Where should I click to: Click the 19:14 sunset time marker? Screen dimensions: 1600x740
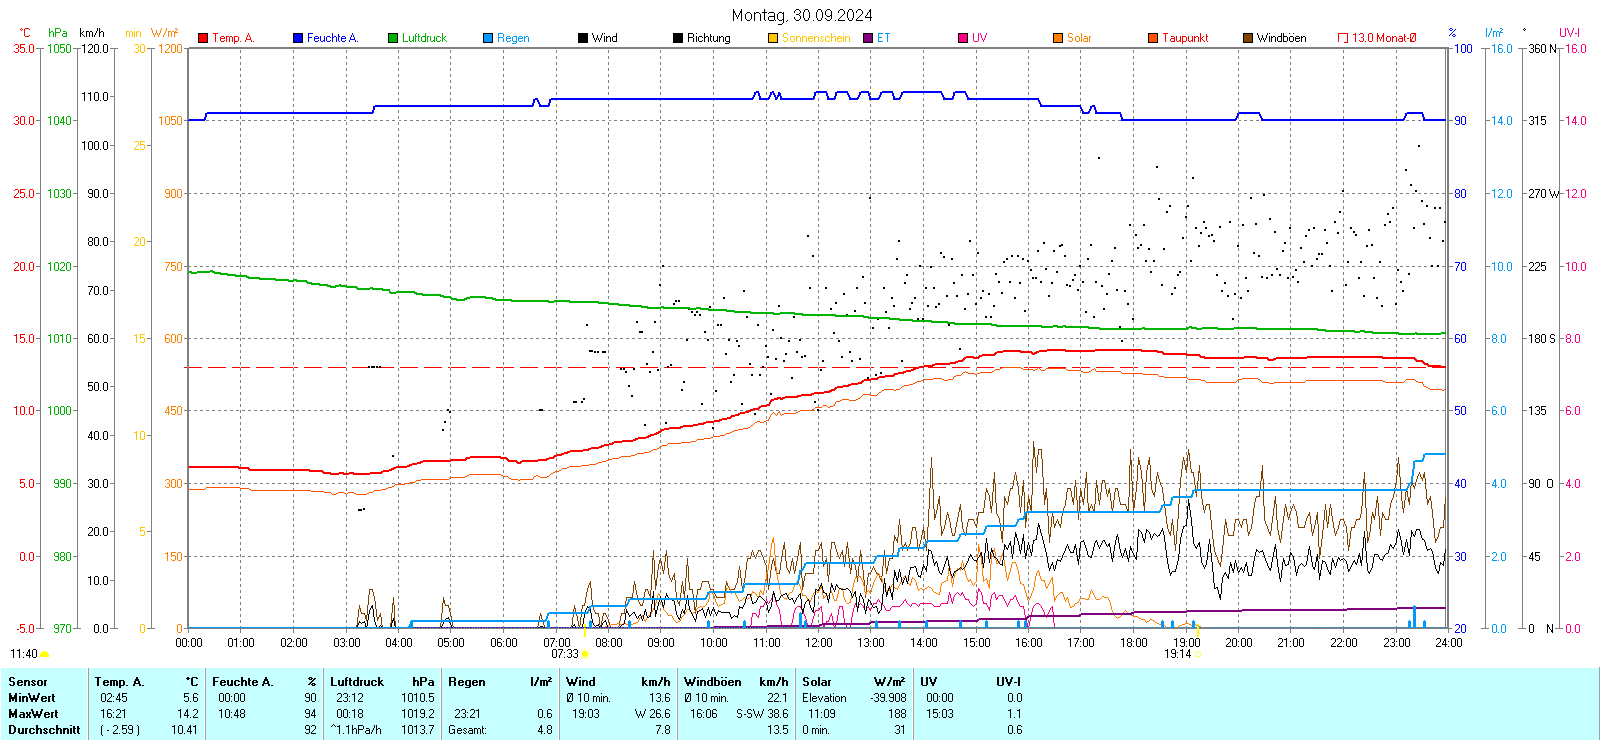[1177, 654]
